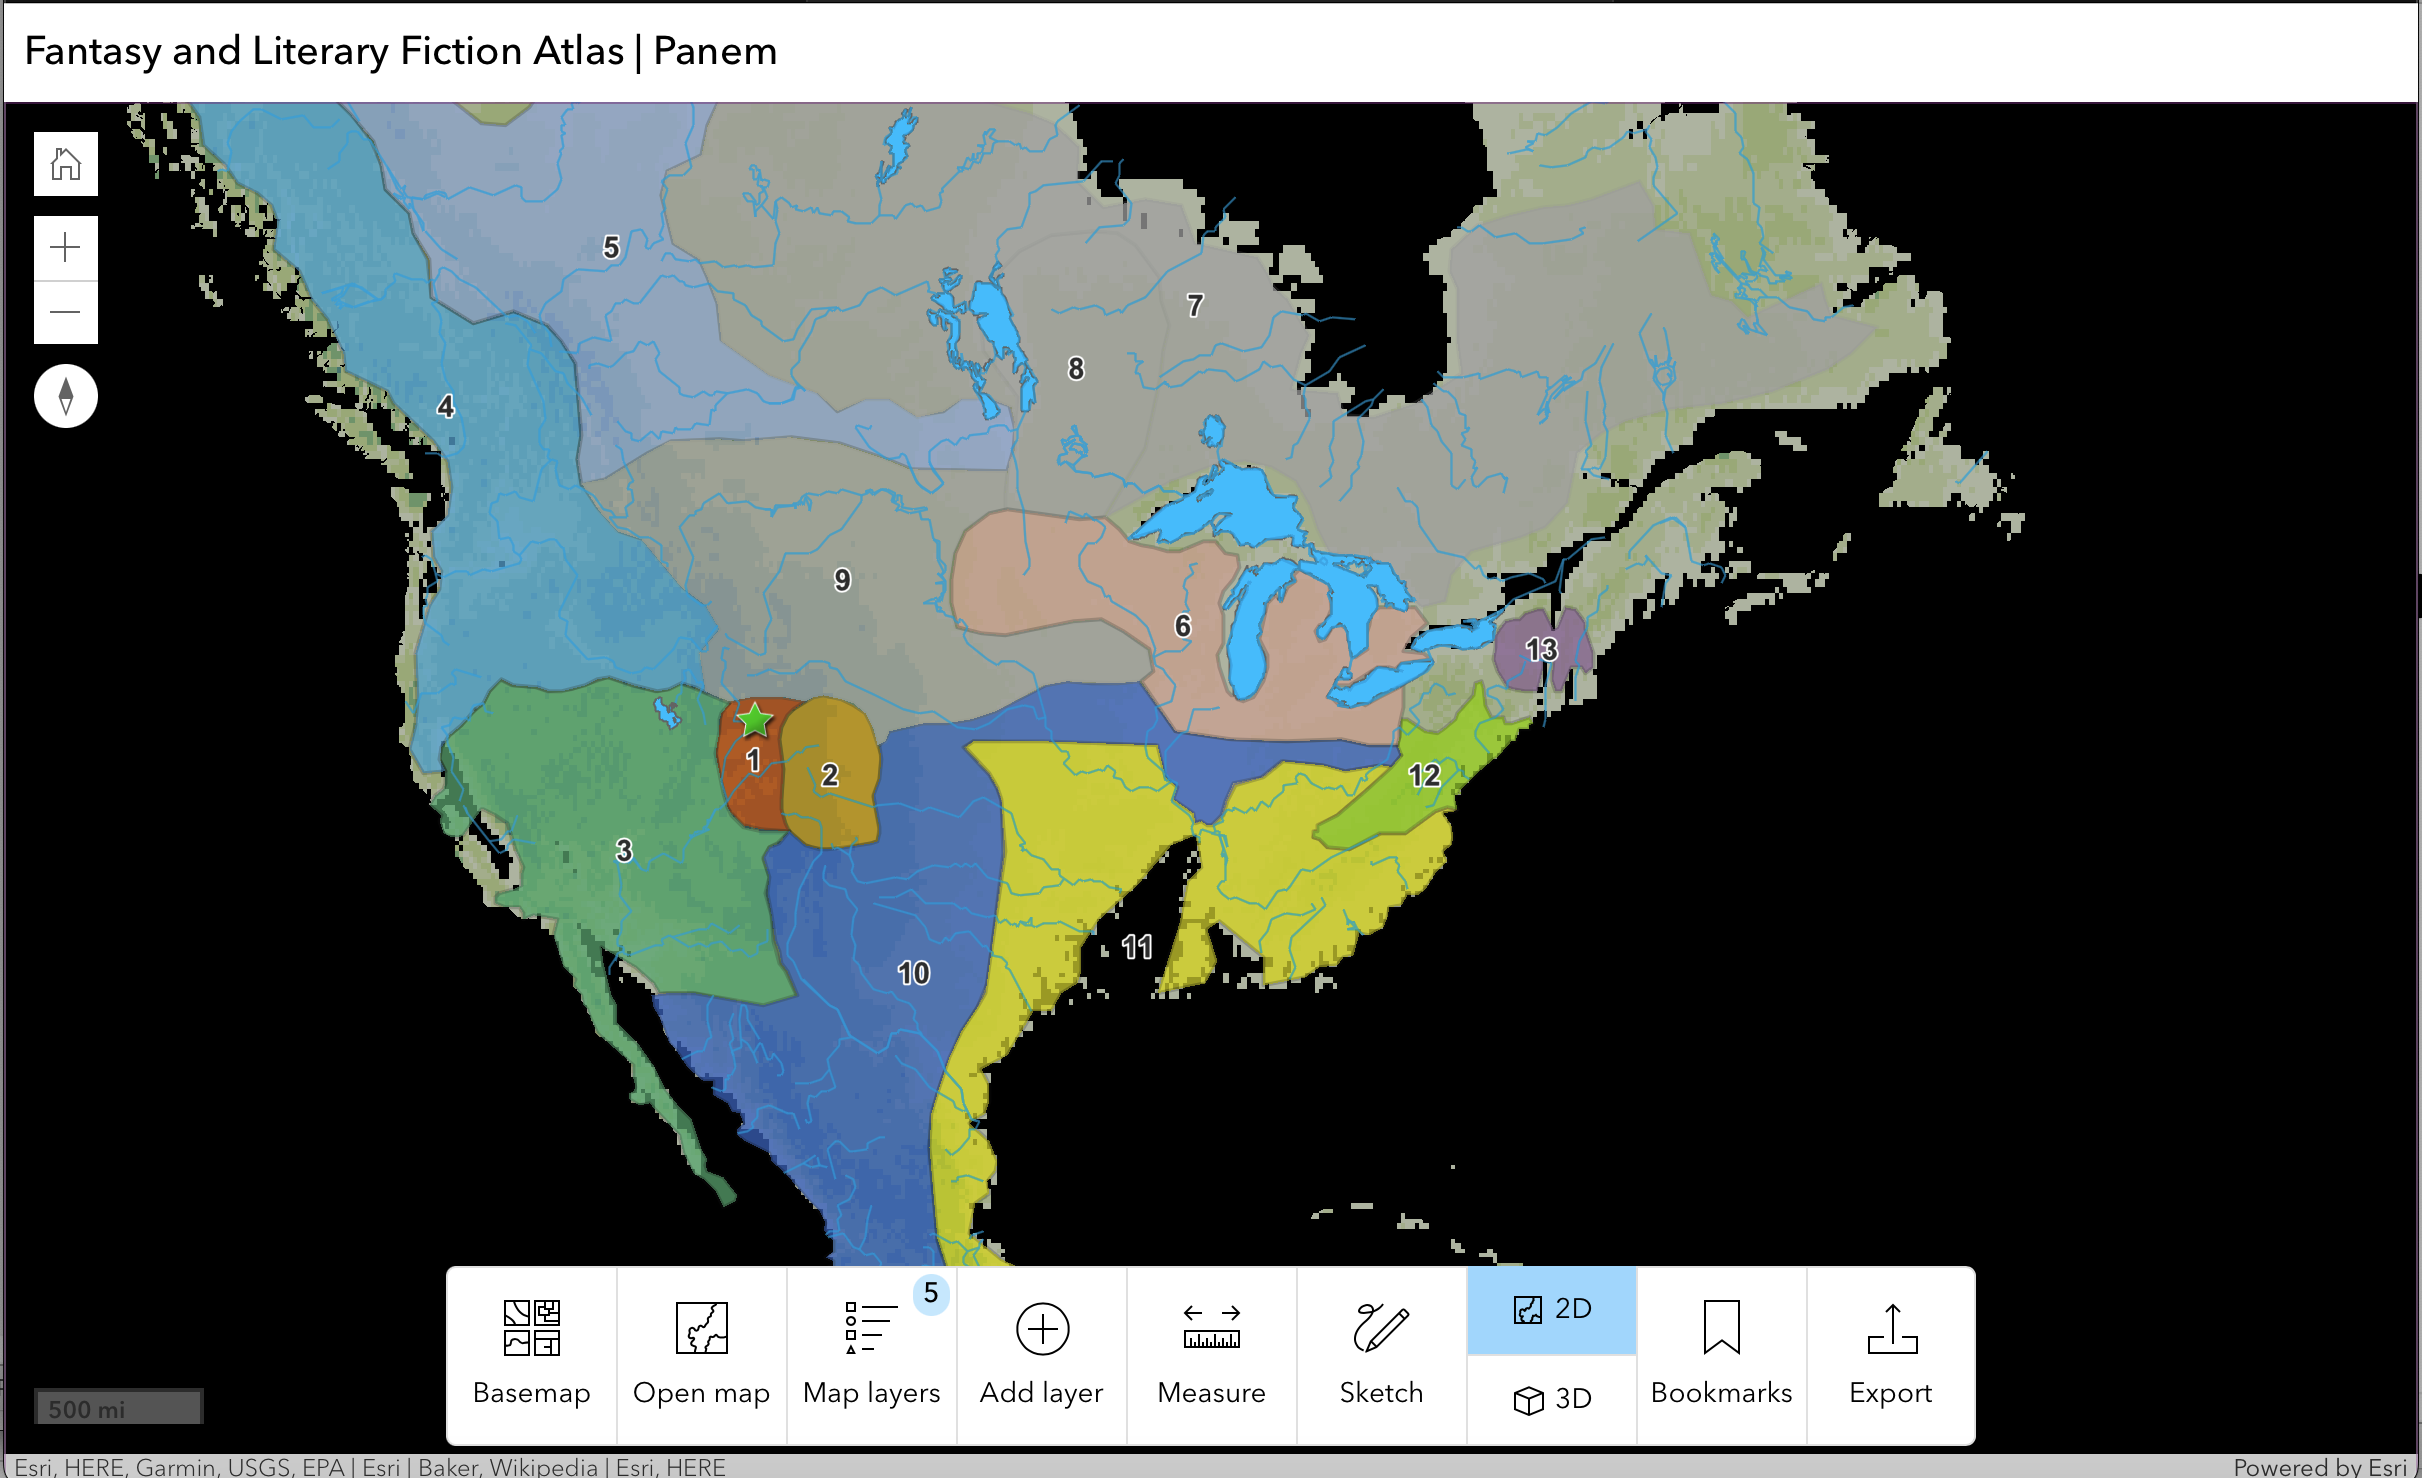The image size is (2422, 1478).
Task: Click the District 7 label
Action: pos(1195,305)
